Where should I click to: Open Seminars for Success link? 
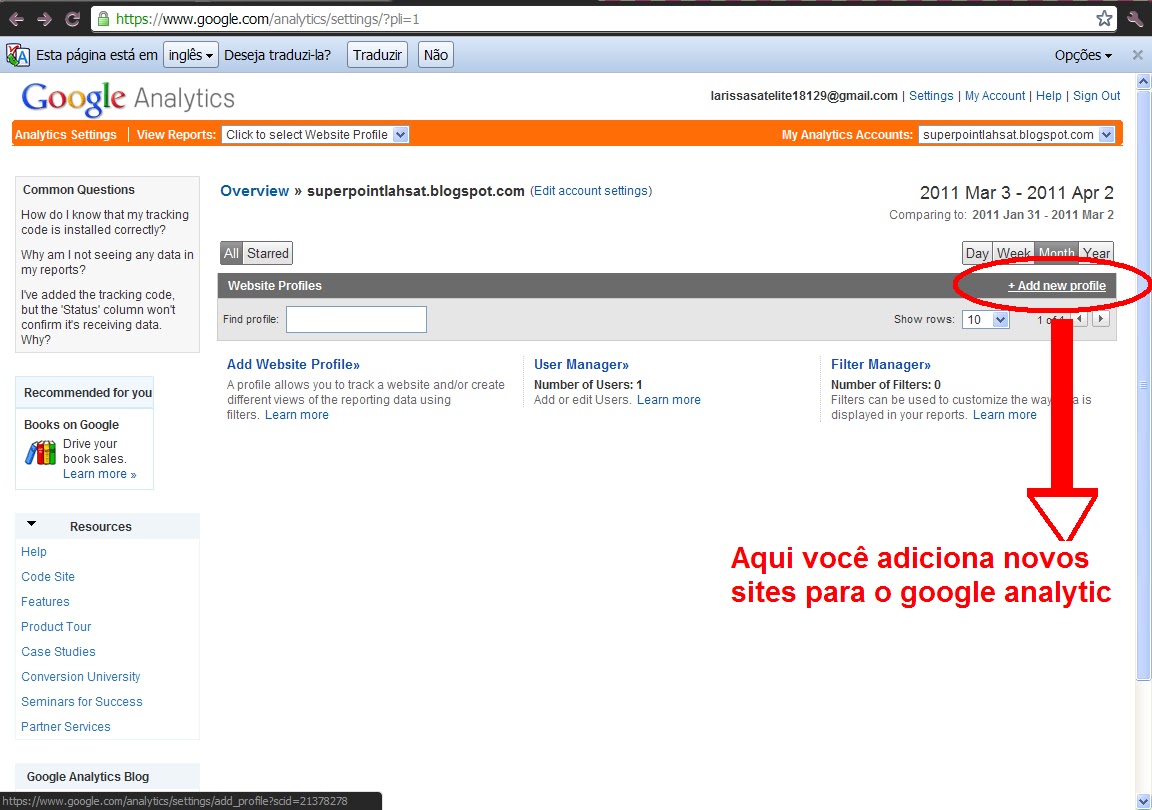pos(82,702)
